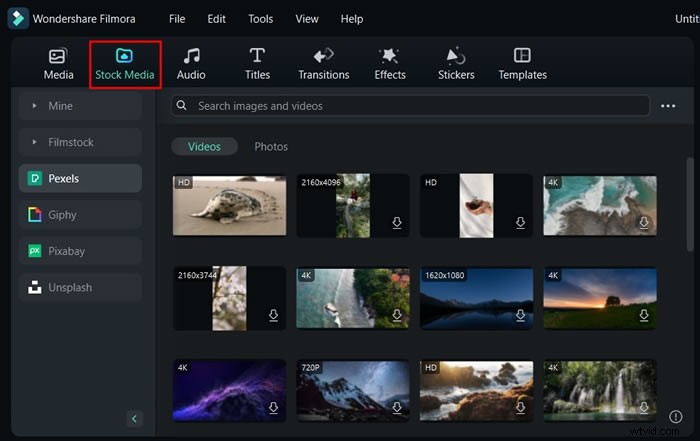The height and width of the screenshot is (441, 700).
Task: Open the Effects tab
Action: pos(390,64)
